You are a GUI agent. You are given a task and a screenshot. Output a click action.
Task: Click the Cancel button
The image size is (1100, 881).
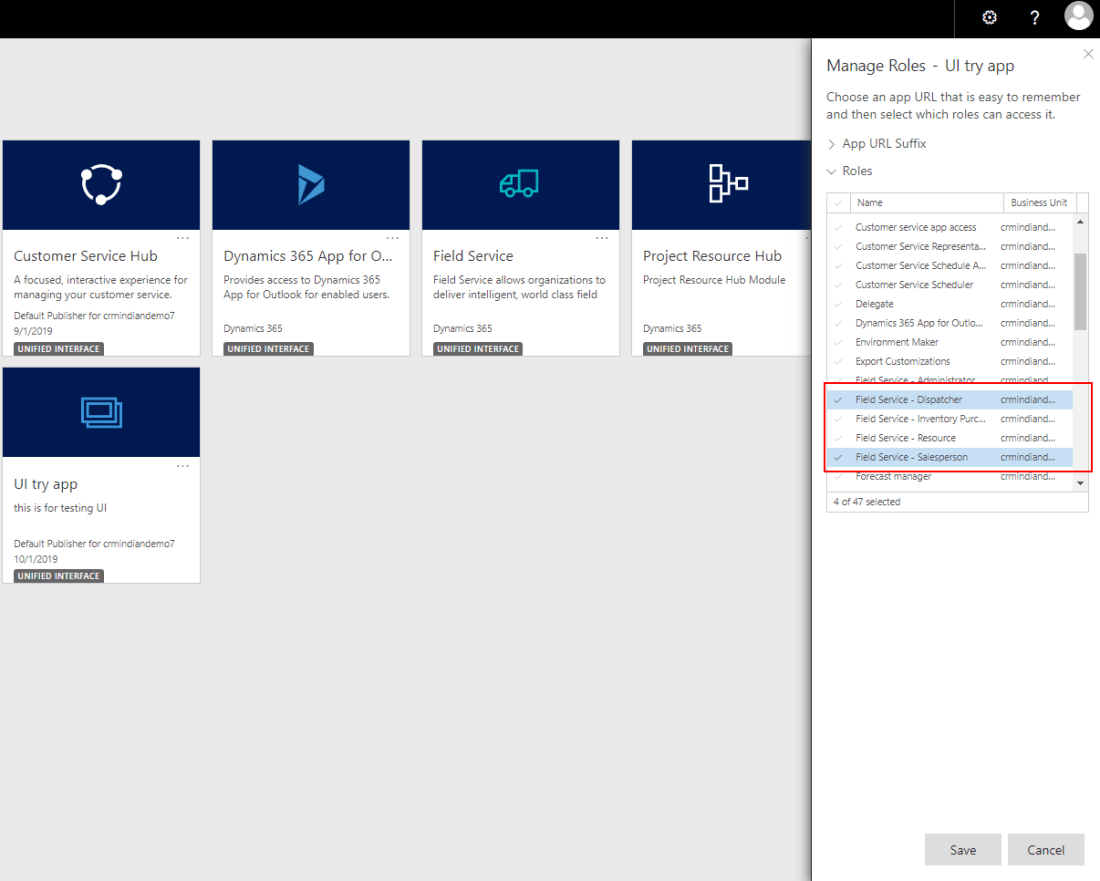click(x=1045, y=850)
